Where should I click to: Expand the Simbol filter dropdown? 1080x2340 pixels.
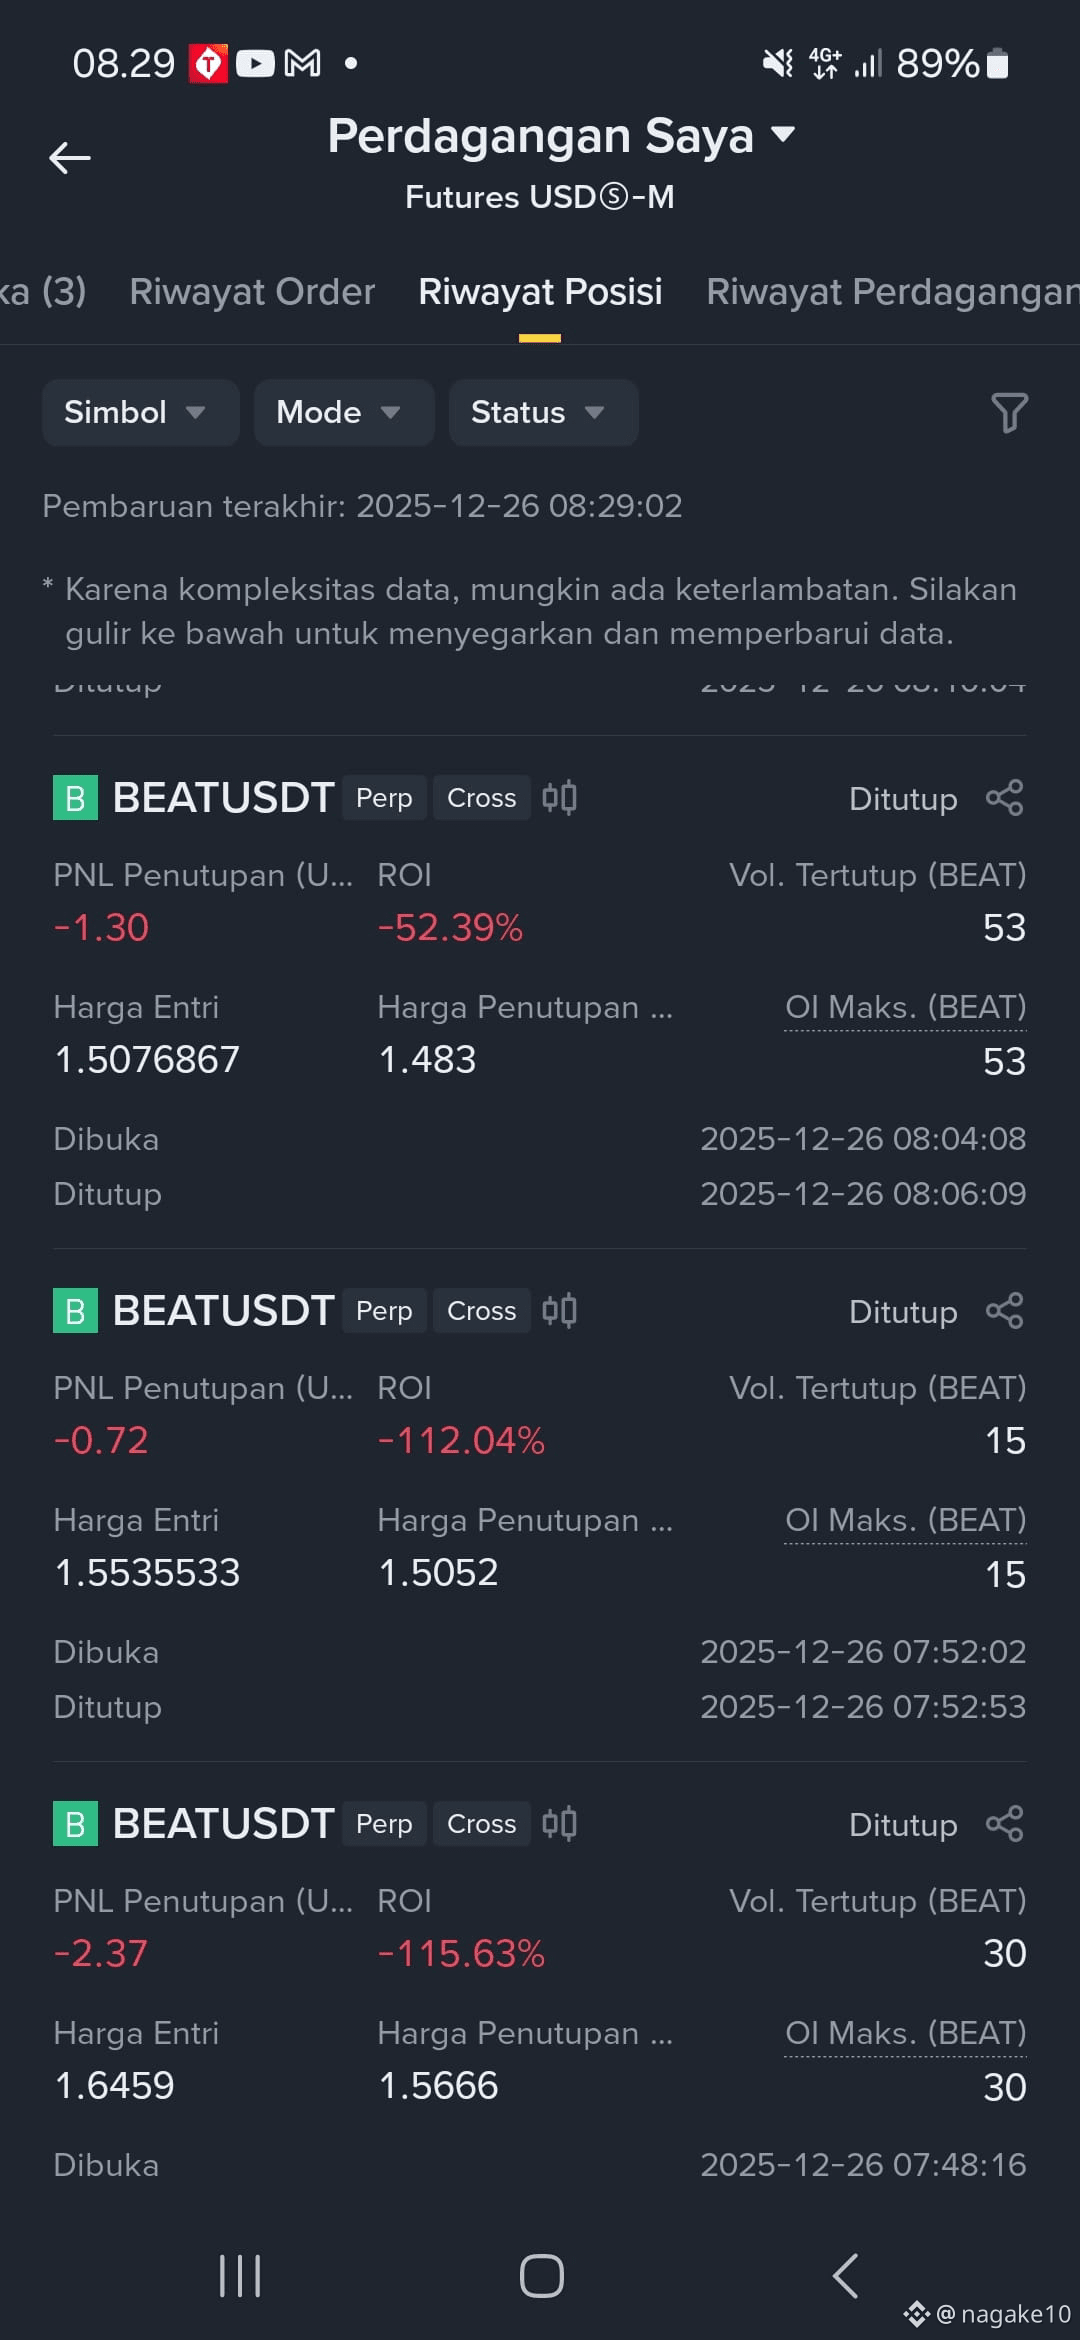tap(140, 412)
